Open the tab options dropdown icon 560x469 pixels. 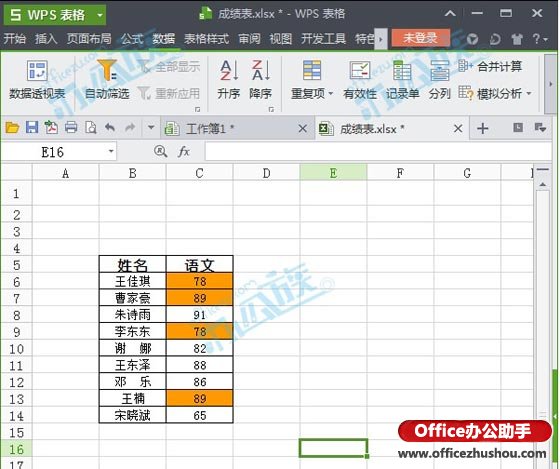540,128
